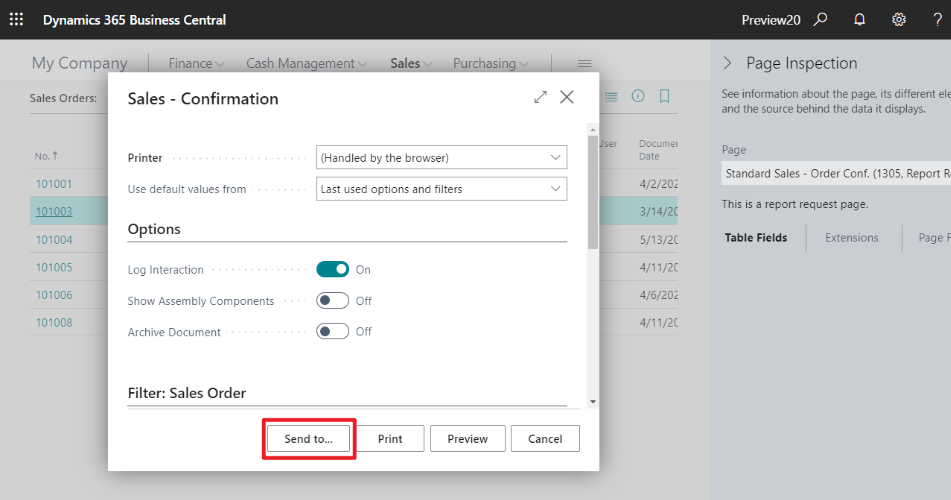Screen dimensions: 951x500
Task: Click the bookmark icon in Sales Orders page
Action: click(665, 96)
